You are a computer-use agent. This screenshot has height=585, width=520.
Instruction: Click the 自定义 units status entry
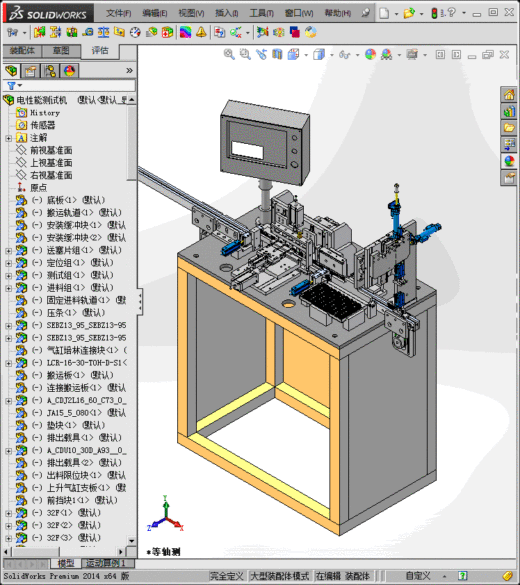tap(418, 576)
